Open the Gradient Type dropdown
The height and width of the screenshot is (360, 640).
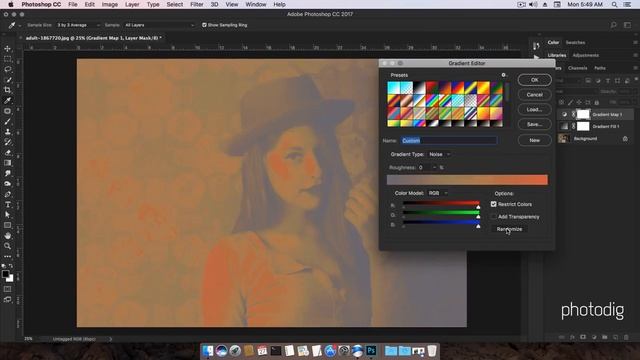(x=439, y=154)
